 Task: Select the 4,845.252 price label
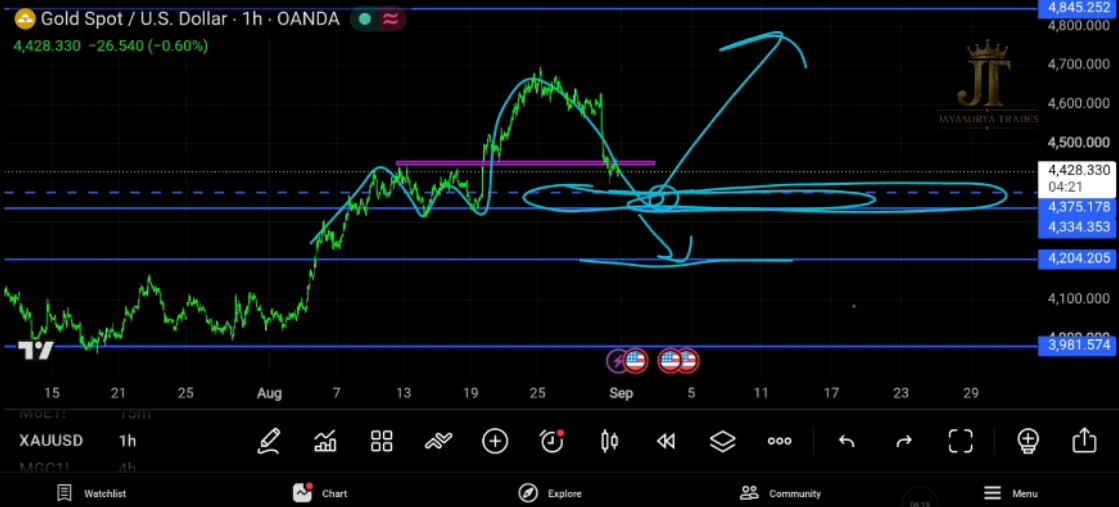coord(1078,7)
